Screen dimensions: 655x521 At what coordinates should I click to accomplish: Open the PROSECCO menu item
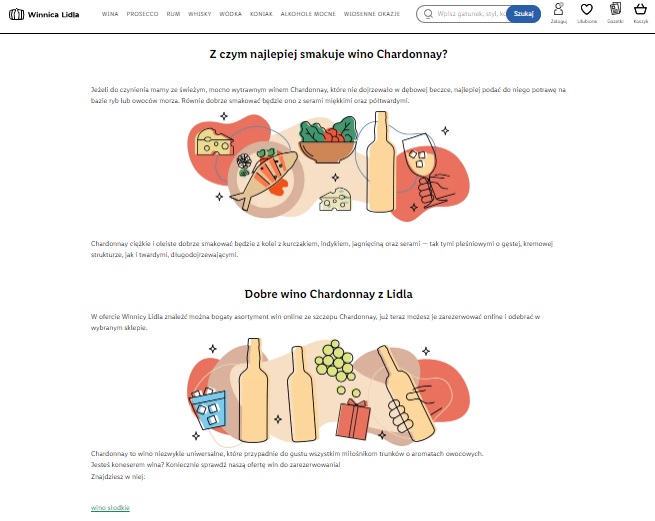pos(142,14)
